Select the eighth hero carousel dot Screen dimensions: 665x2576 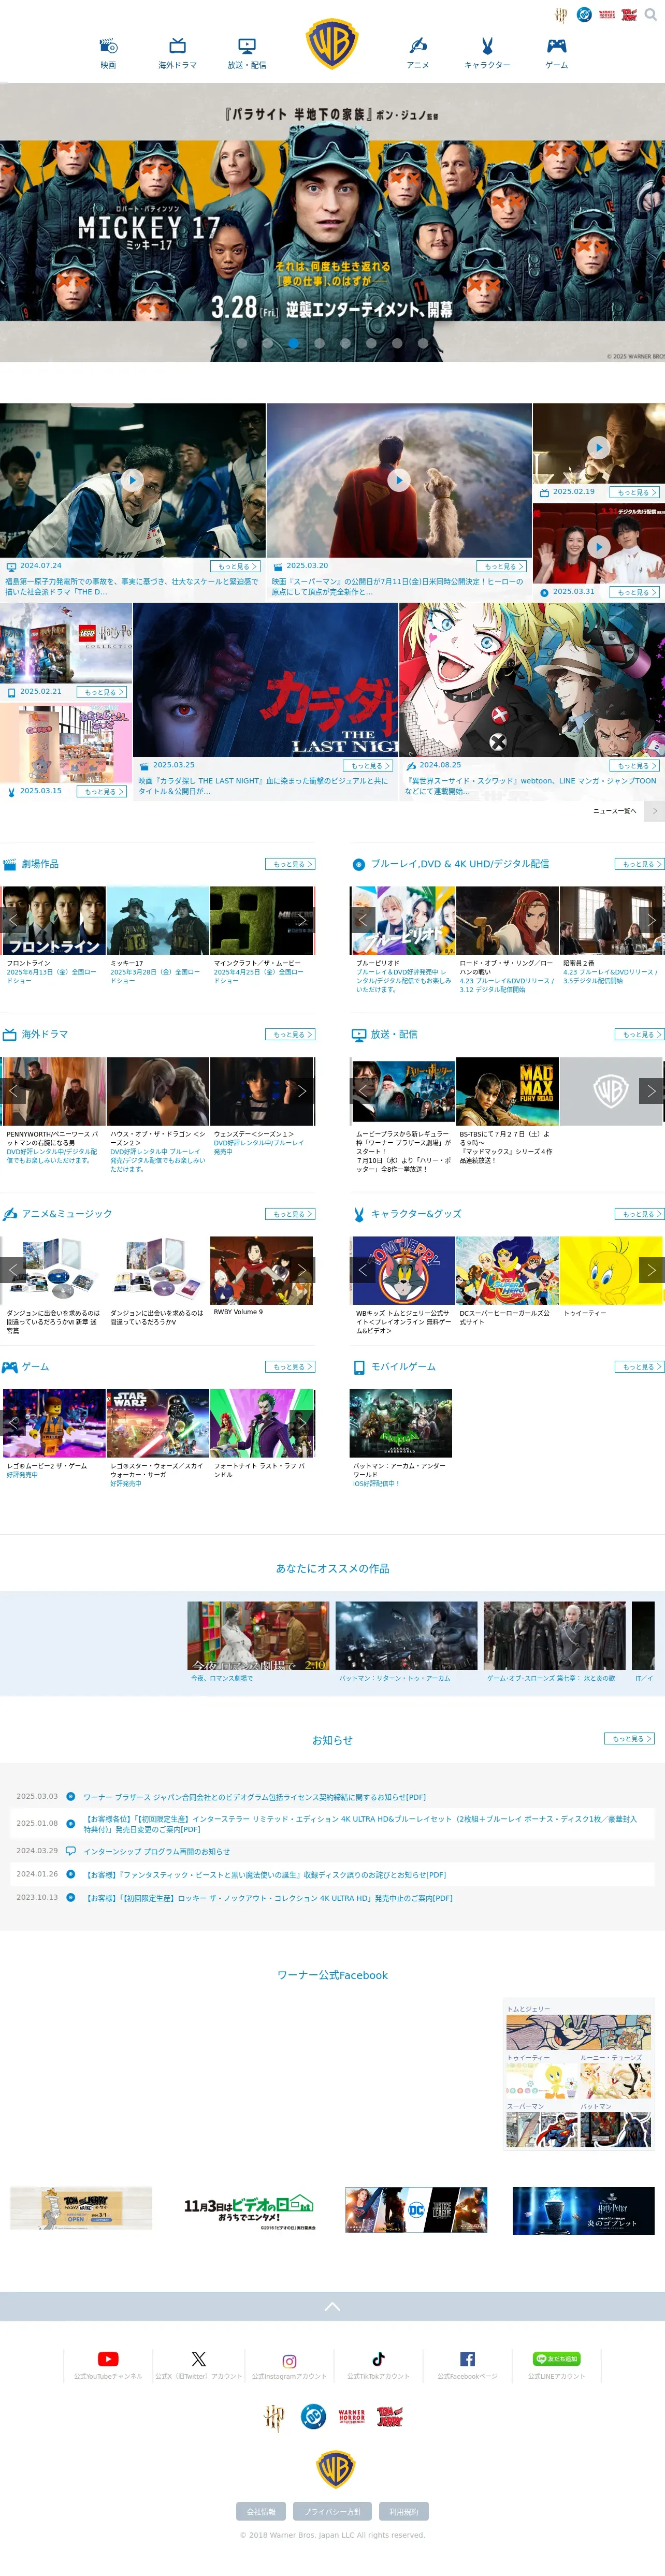(x=423, y=343)
